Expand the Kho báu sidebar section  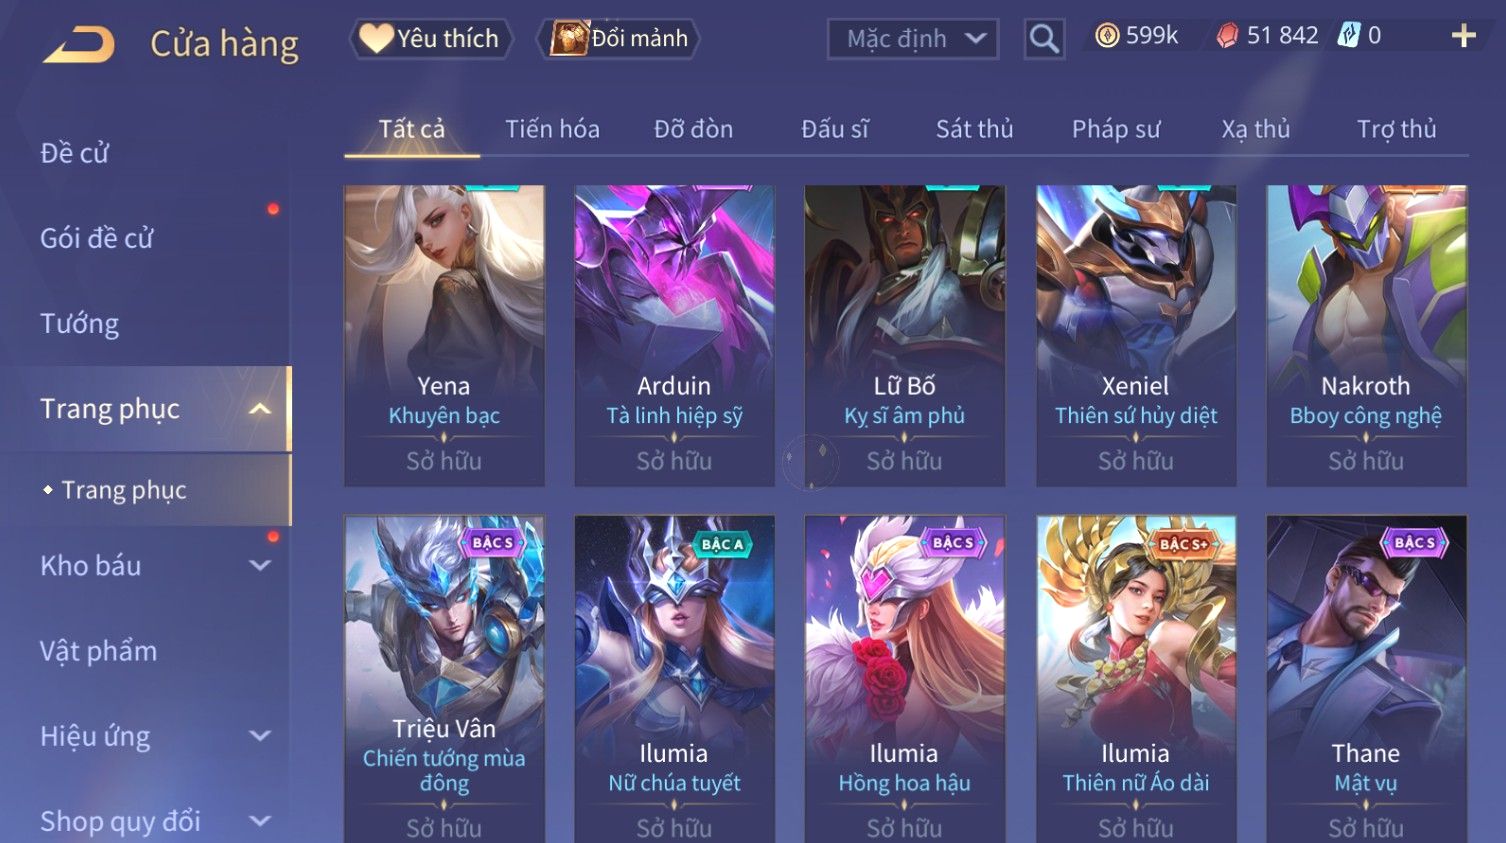260,566
